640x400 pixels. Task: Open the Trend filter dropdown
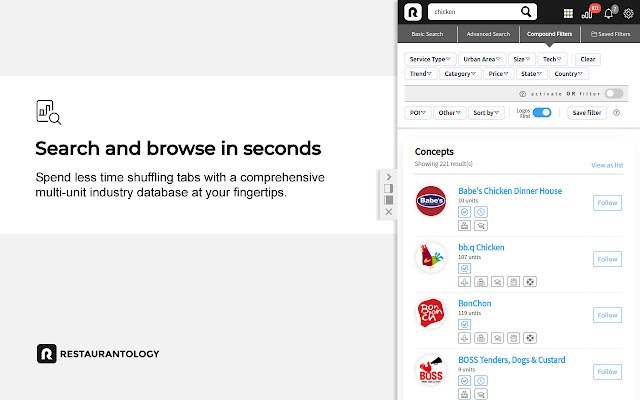click(420, 74)
